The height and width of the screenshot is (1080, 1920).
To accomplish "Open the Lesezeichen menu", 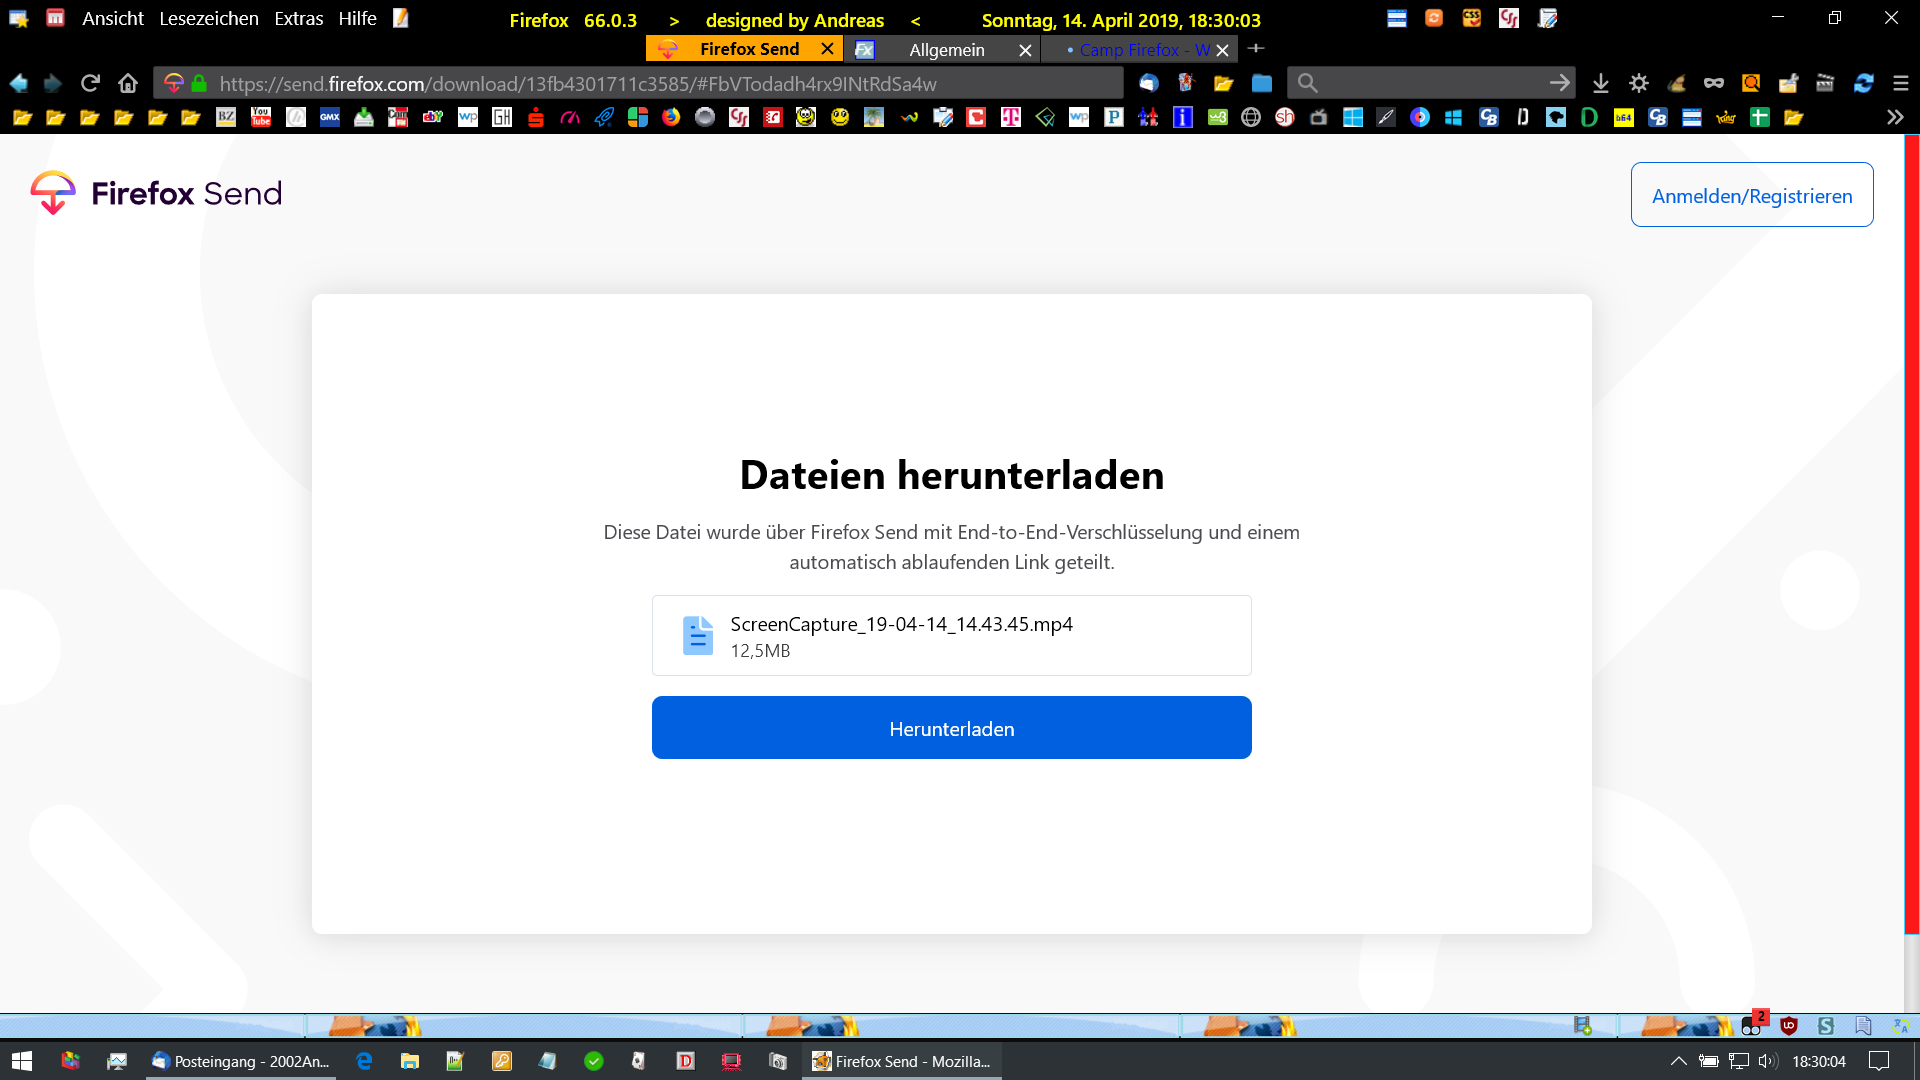I will pyautogui.click(x=208, y=18).
